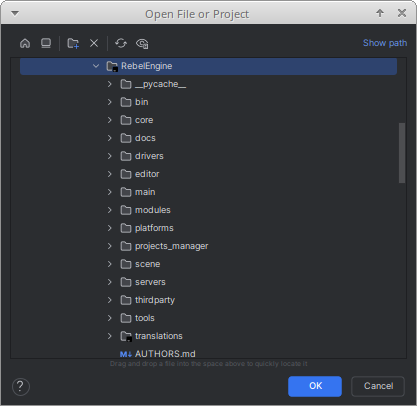Image resolution: width=417 pixels, height=406 pixels.
Task: Click the title bar up-arrow button
Action: (380, 13)
